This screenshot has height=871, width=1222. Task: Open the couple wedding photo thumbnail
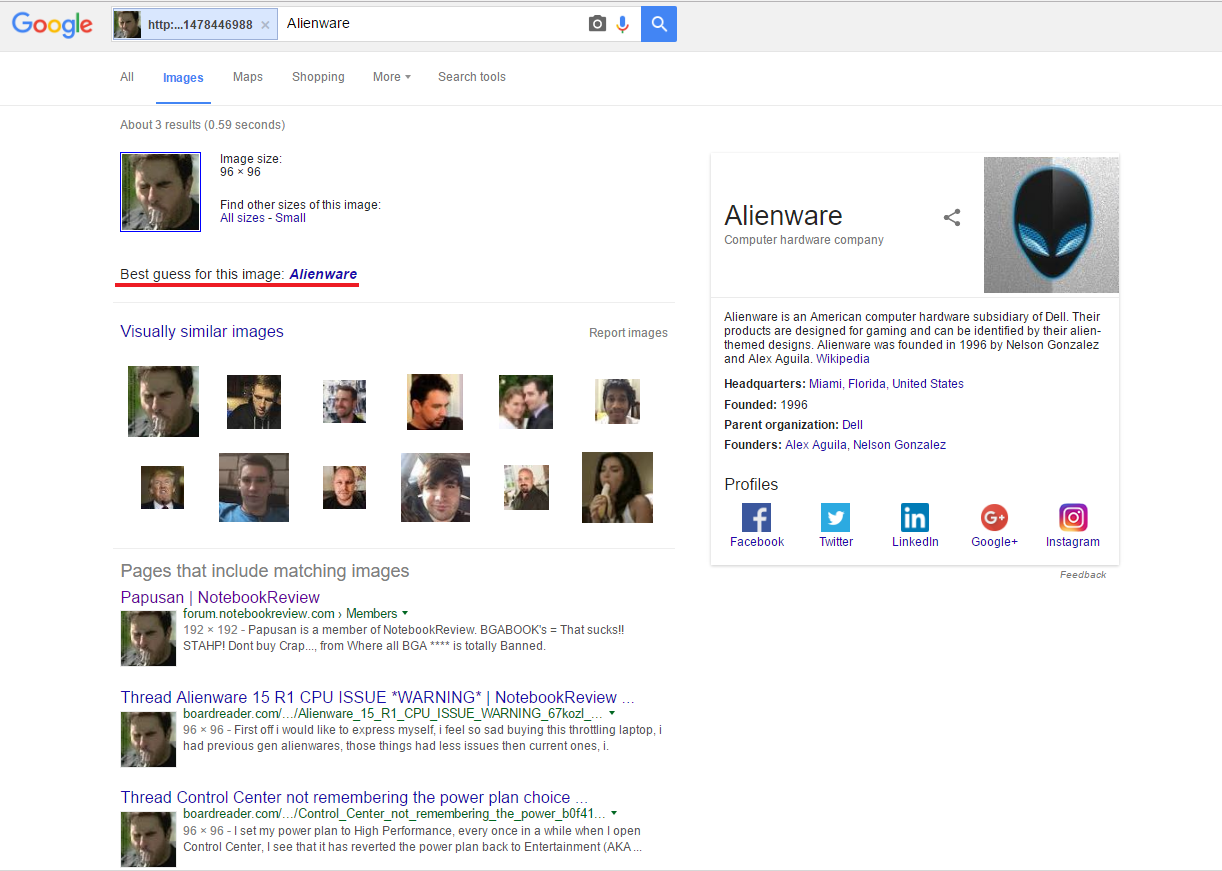pos(526,402)
